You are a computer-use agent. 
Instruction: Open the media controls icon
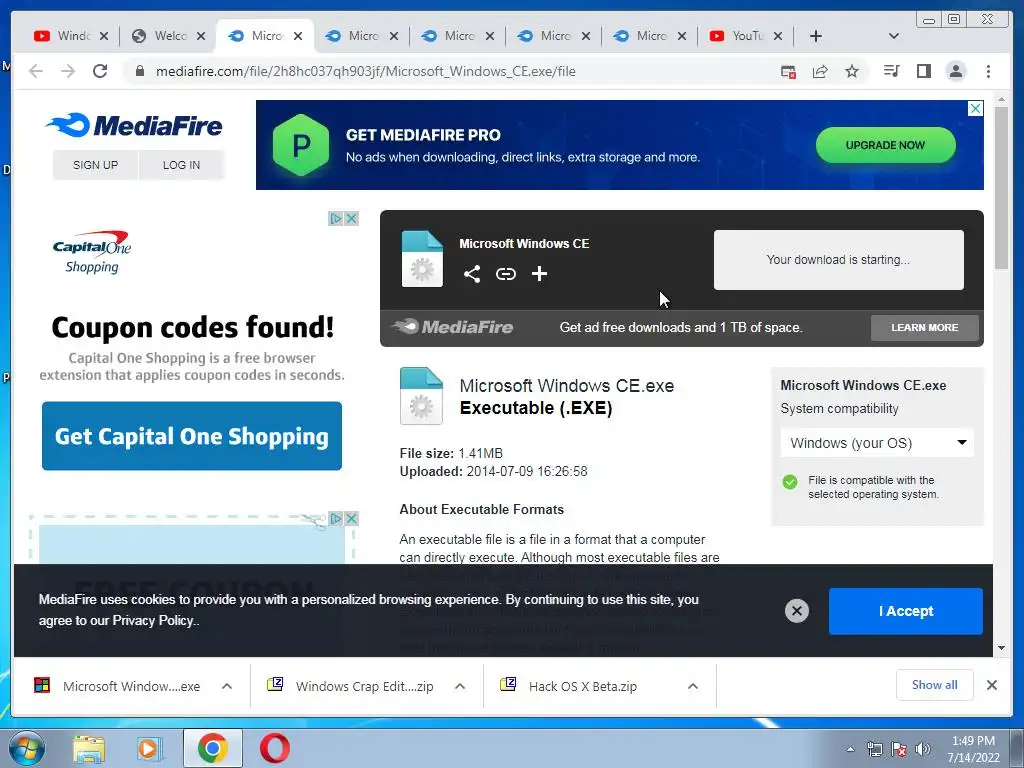click(x=891, y=71)
